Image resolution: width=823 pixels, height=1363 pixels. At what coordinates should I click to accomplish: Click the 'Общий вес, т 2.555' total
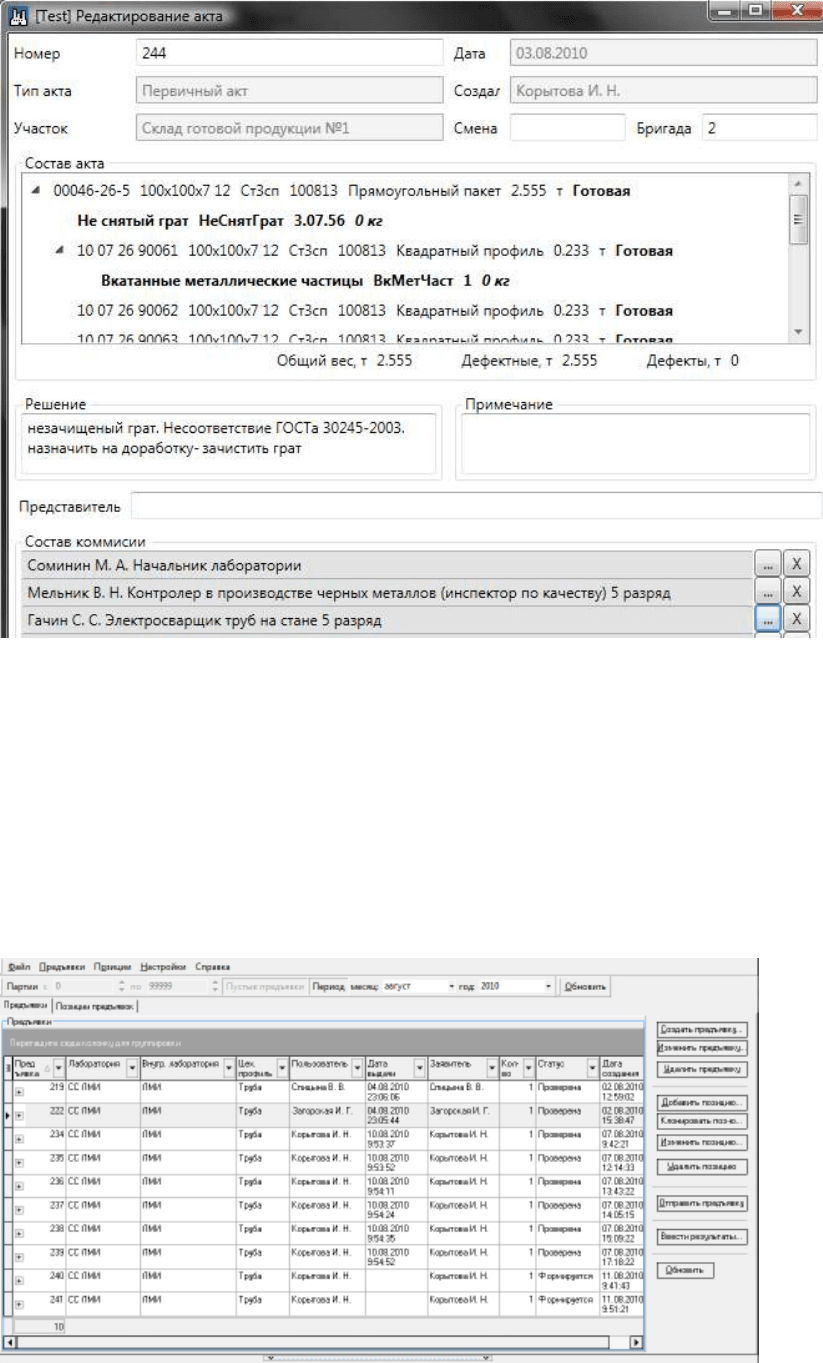(x=344, y=359)
